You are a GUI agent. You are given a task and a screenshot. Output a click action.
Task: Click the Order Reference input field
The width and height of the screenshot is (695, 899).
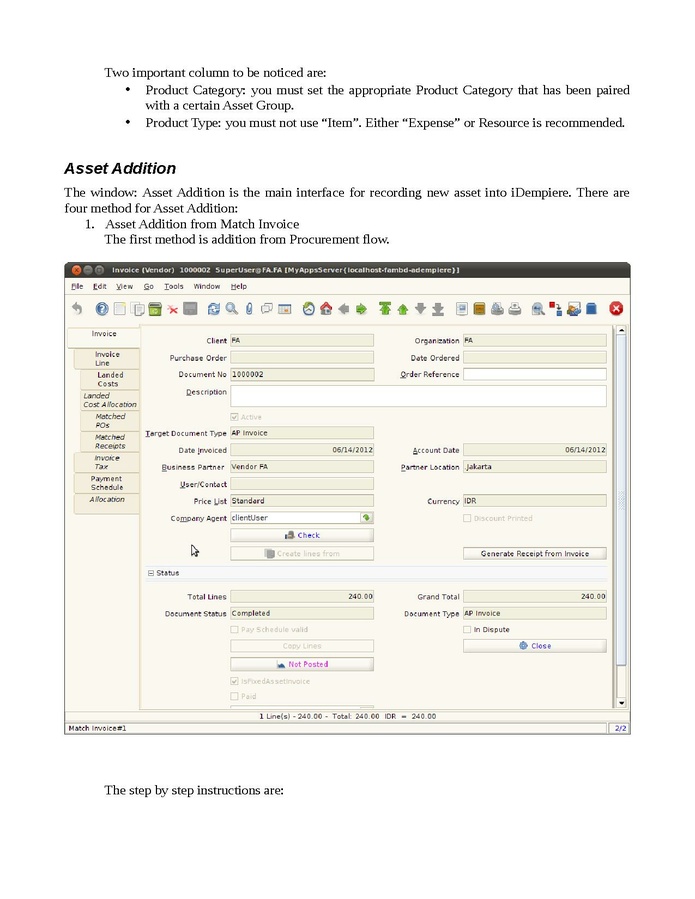[x=534, y=374]
